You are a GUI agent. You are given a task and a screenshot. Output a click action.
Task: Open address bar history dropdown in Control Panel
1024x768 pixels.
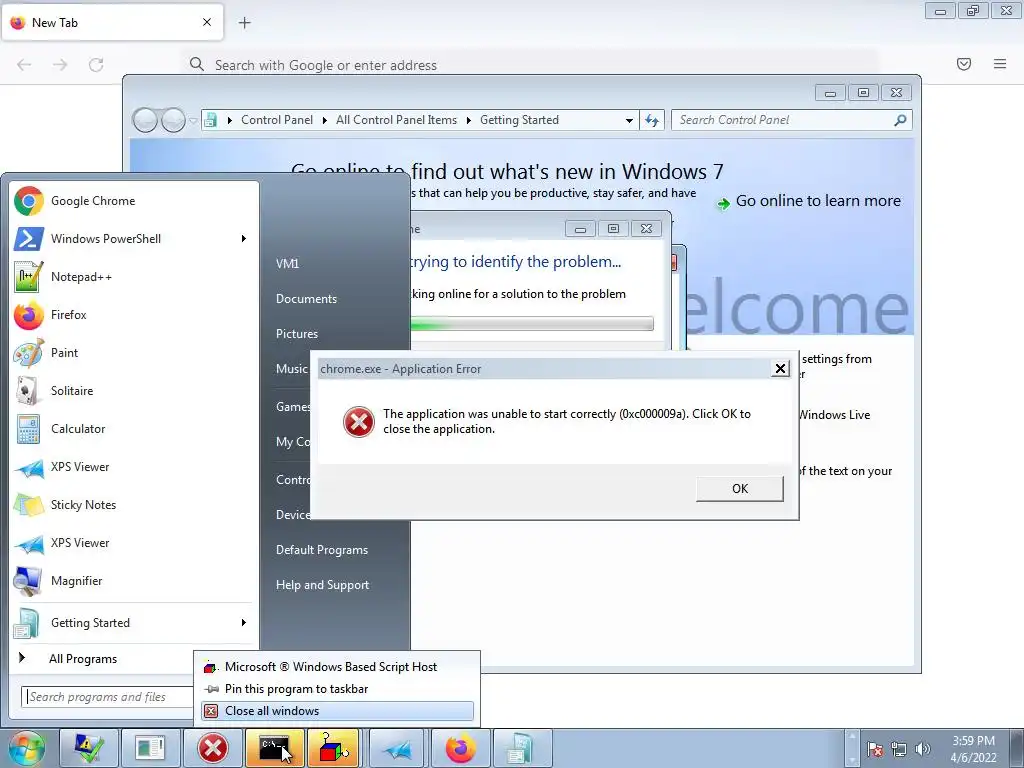click(629, 121)
